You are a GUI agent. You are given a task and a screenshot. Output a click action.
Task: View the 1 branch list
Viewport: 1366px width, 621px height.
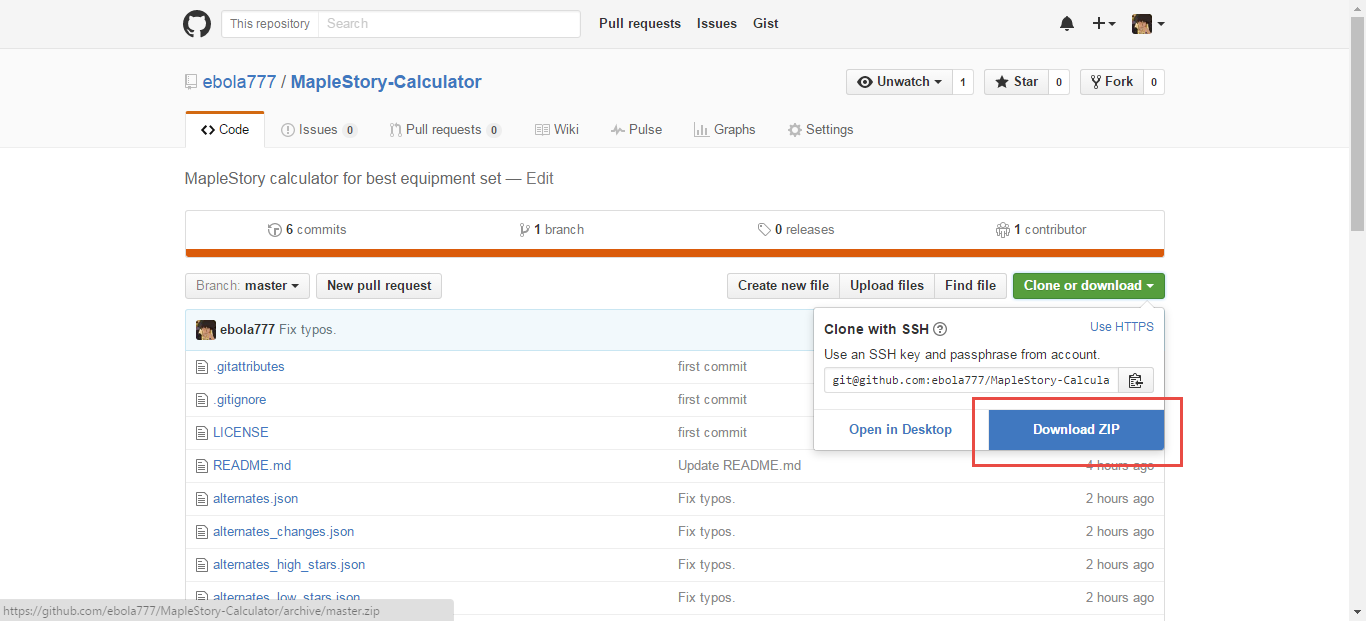click(x=552, y=230)
